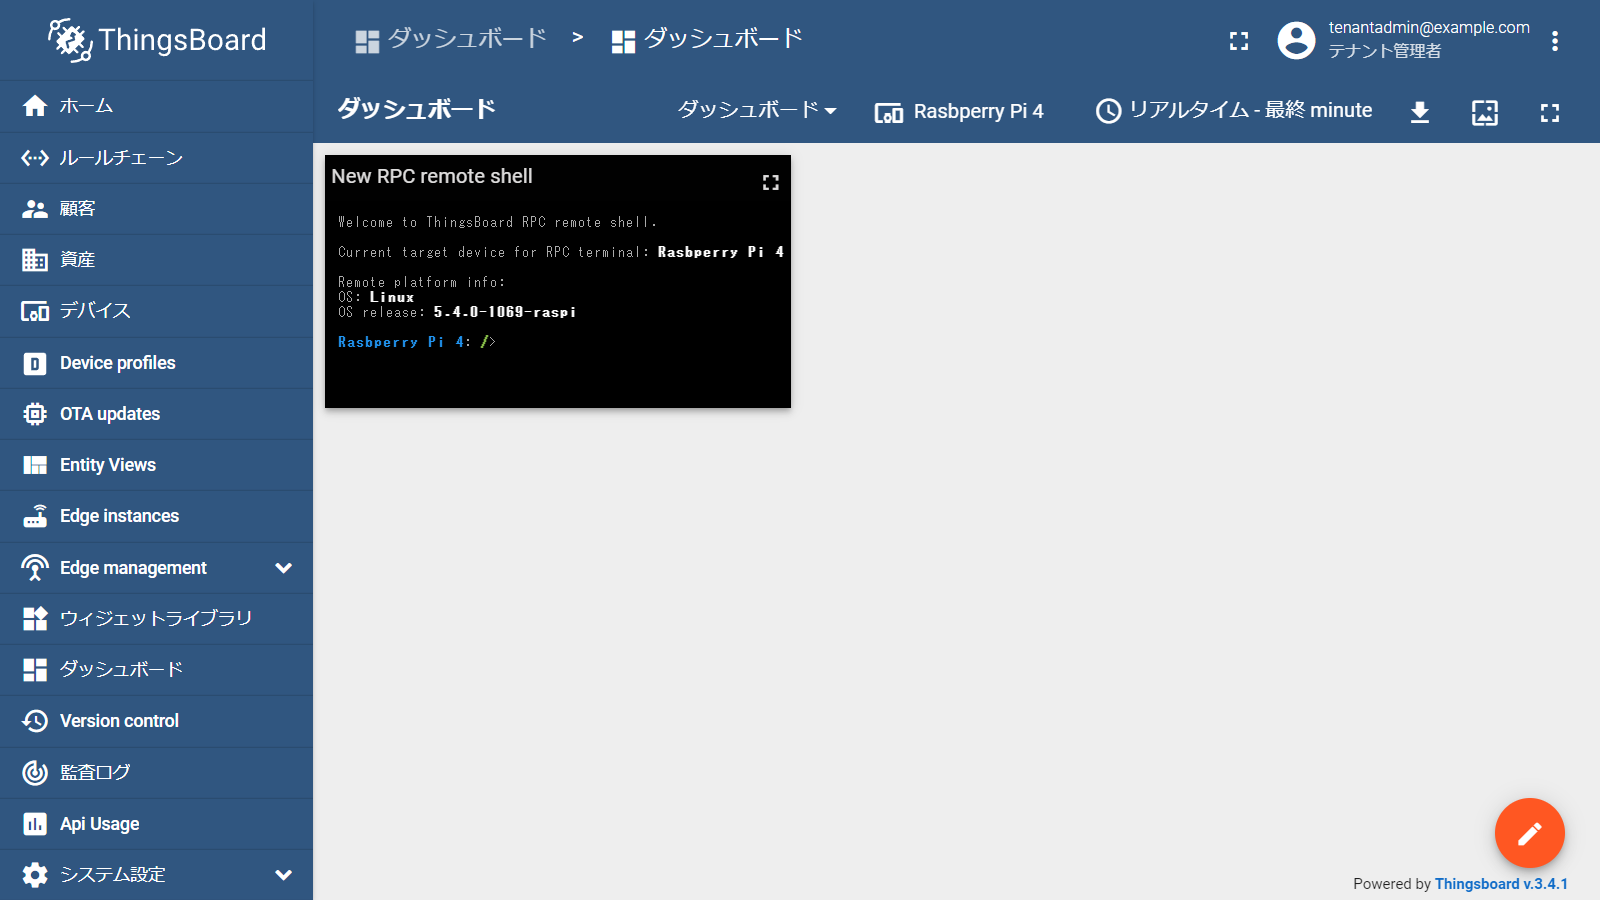Open the ルールチェーン sidebar item

[x=120, y=158]
